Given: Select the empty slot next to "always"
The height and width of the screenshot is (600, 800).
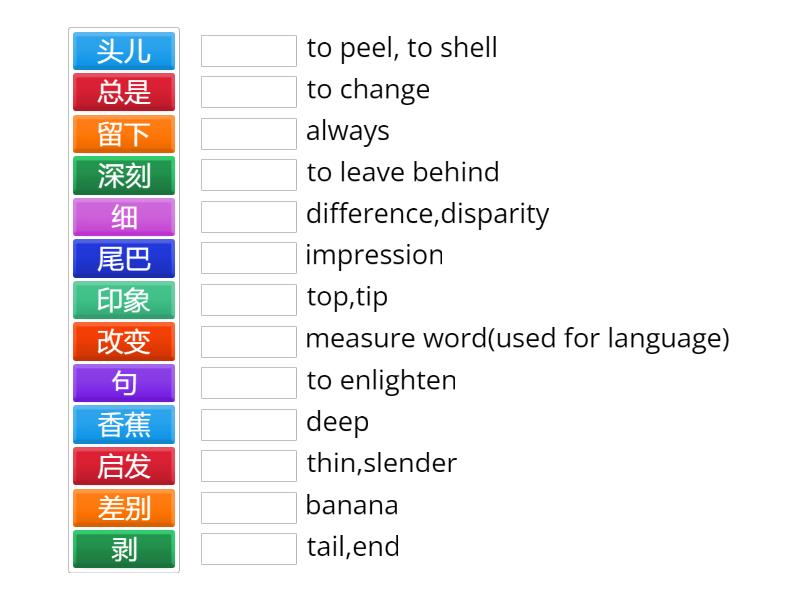Looking at the screenshot, I should 249,134.
